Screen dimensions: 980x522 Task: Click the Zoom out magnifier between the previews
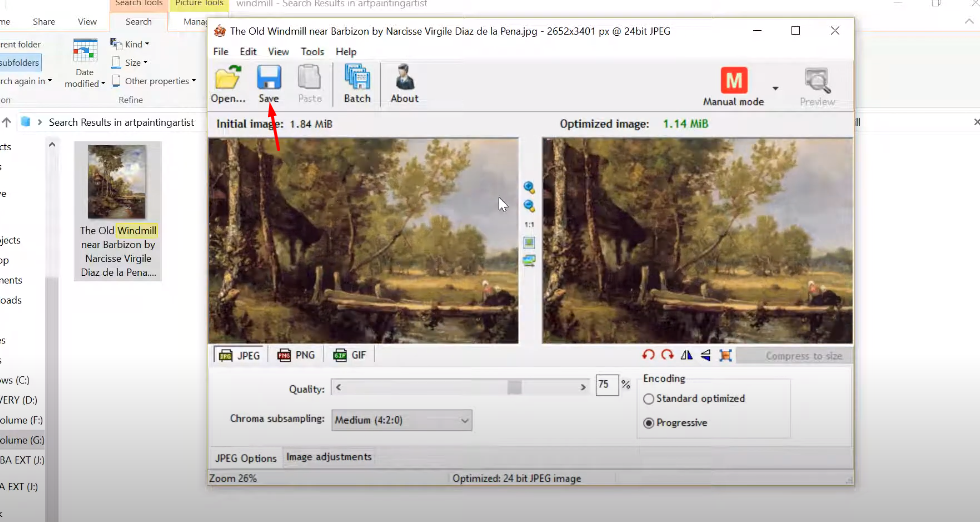[529, 206]
